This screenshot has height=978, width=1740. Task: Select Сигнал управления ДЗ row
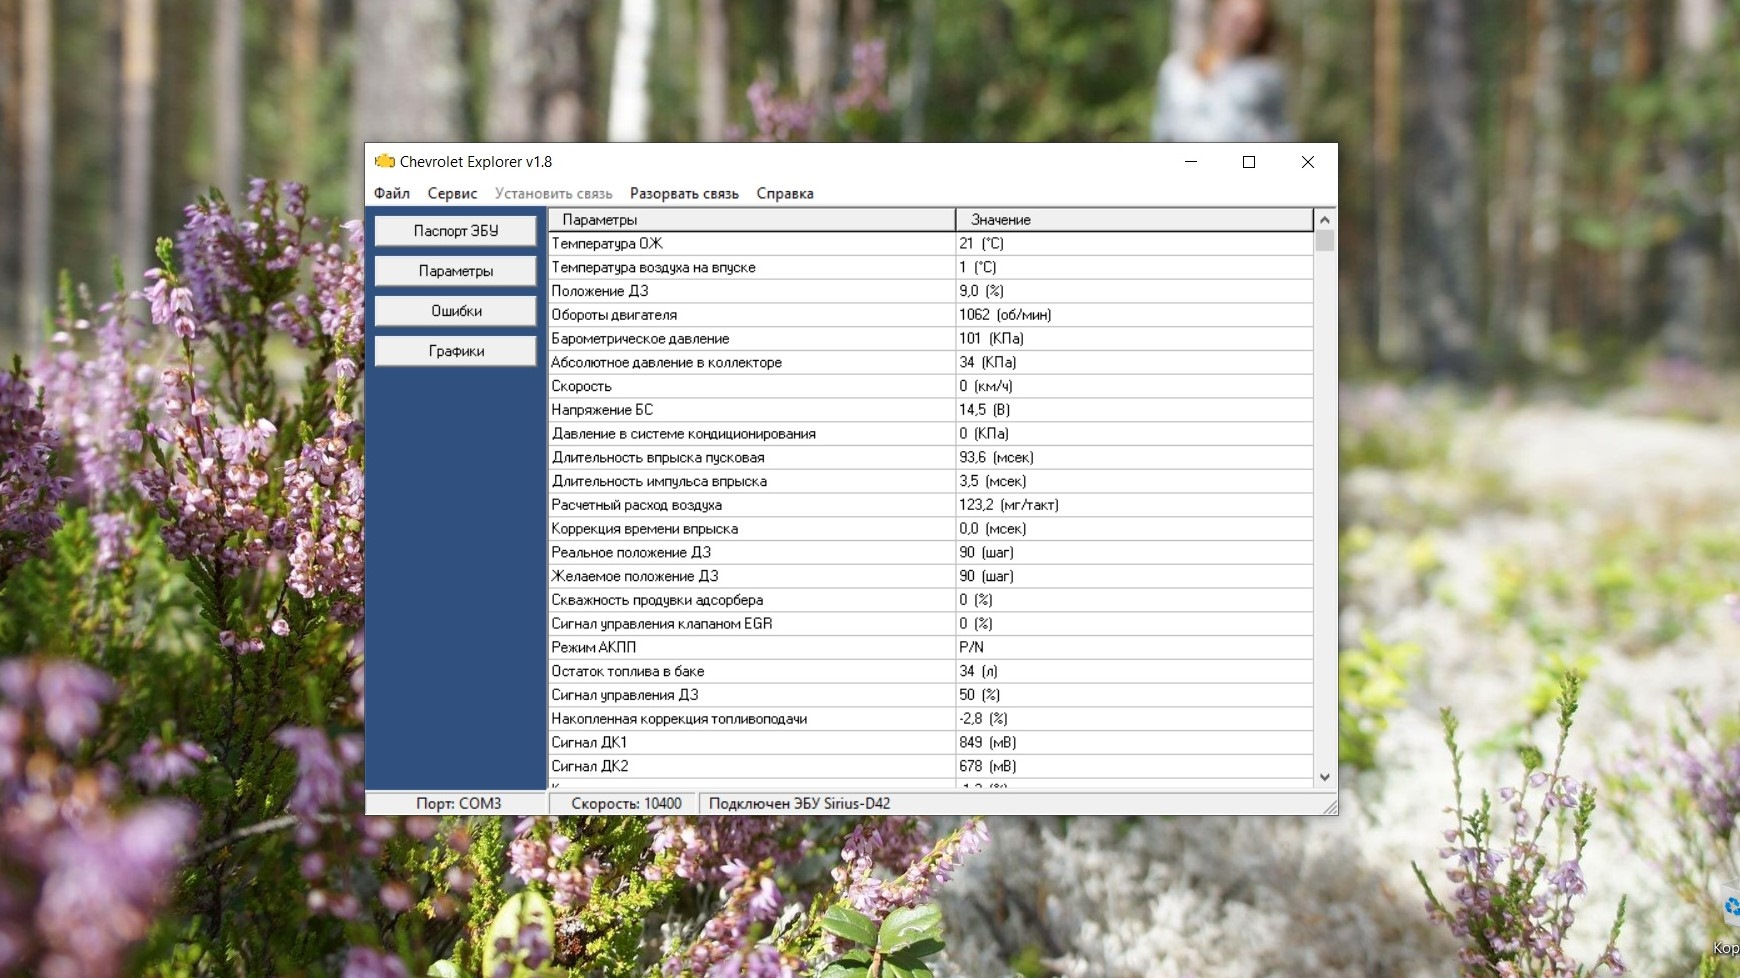click(931, 695)
